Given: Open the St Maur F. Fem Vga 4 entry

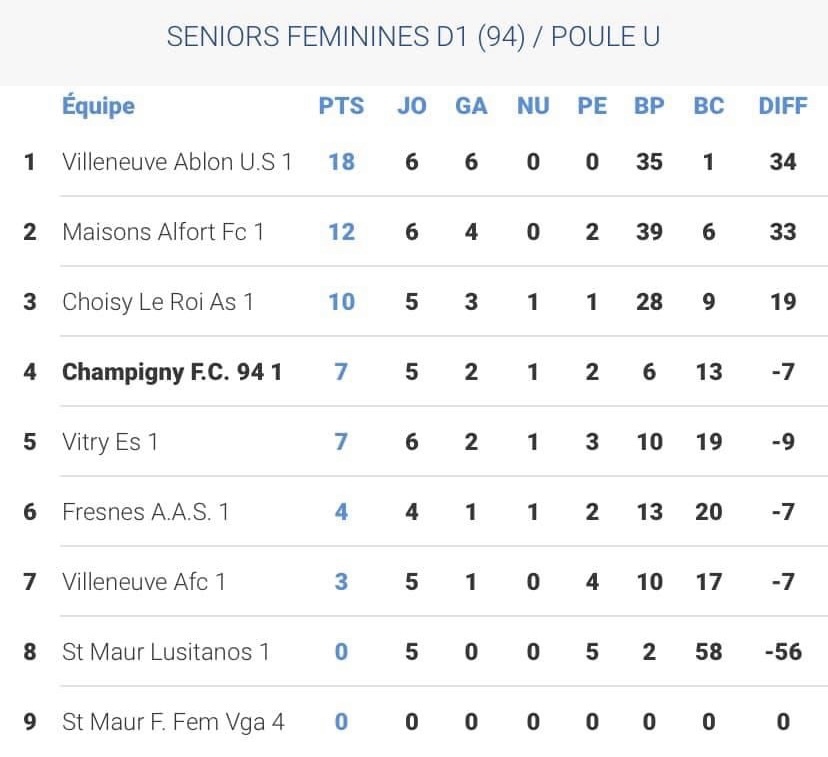Looking at the screenshot, I should (172, 721).
